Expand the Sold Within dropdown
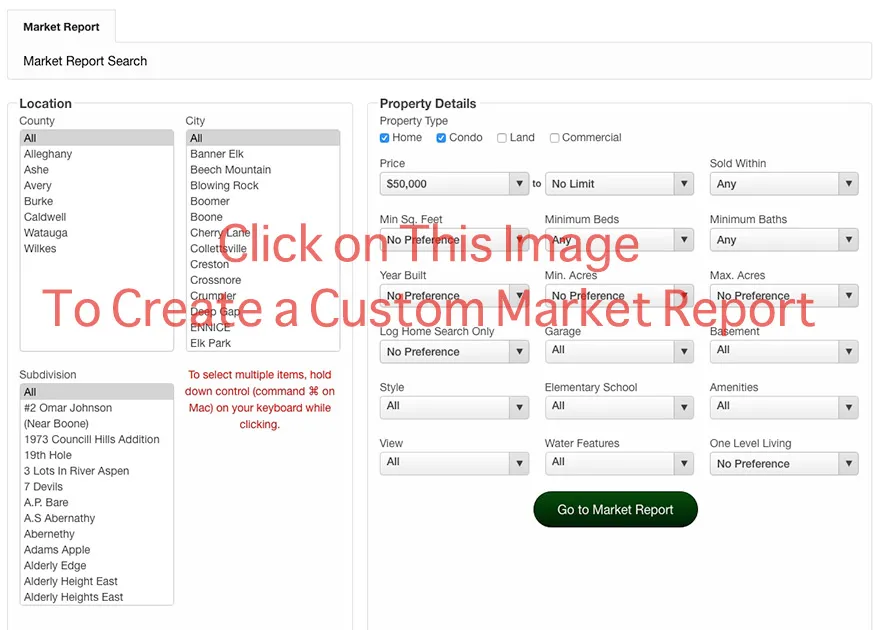The height and width of the screenshot is (630, 873). coord(784,184)
